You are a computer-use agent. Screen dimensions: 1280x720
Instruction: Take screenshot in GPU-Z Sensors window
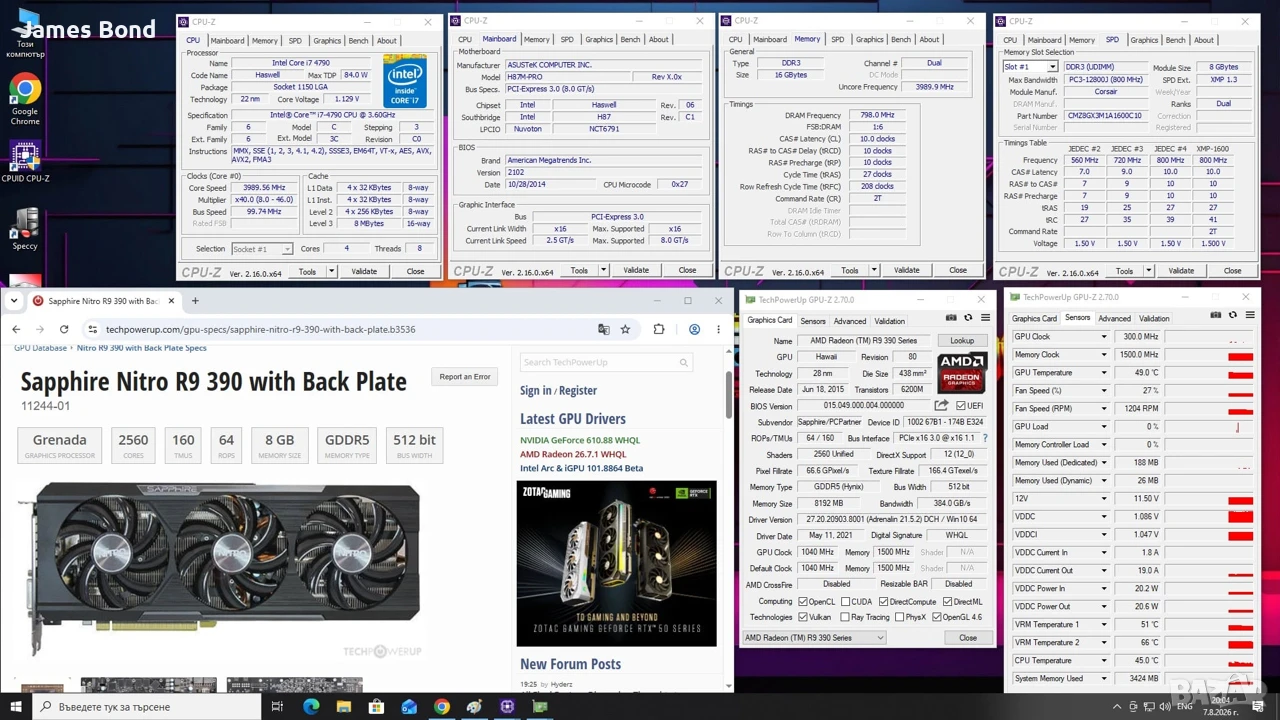coord(1216,315)
